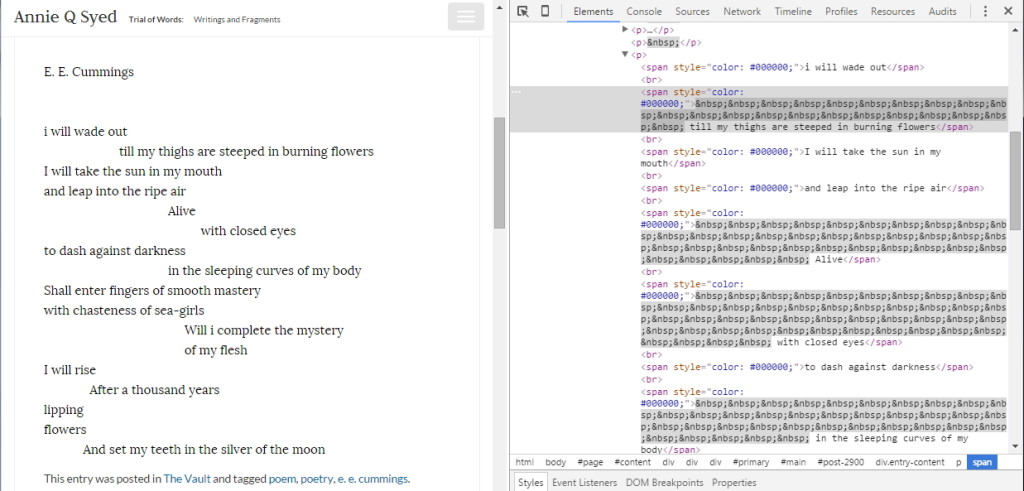Image resolution: width=1024 pixels, height=491 pixels.
Task: Click the Elements panel scrollbar thumb
Action: tap(1015, 180)
